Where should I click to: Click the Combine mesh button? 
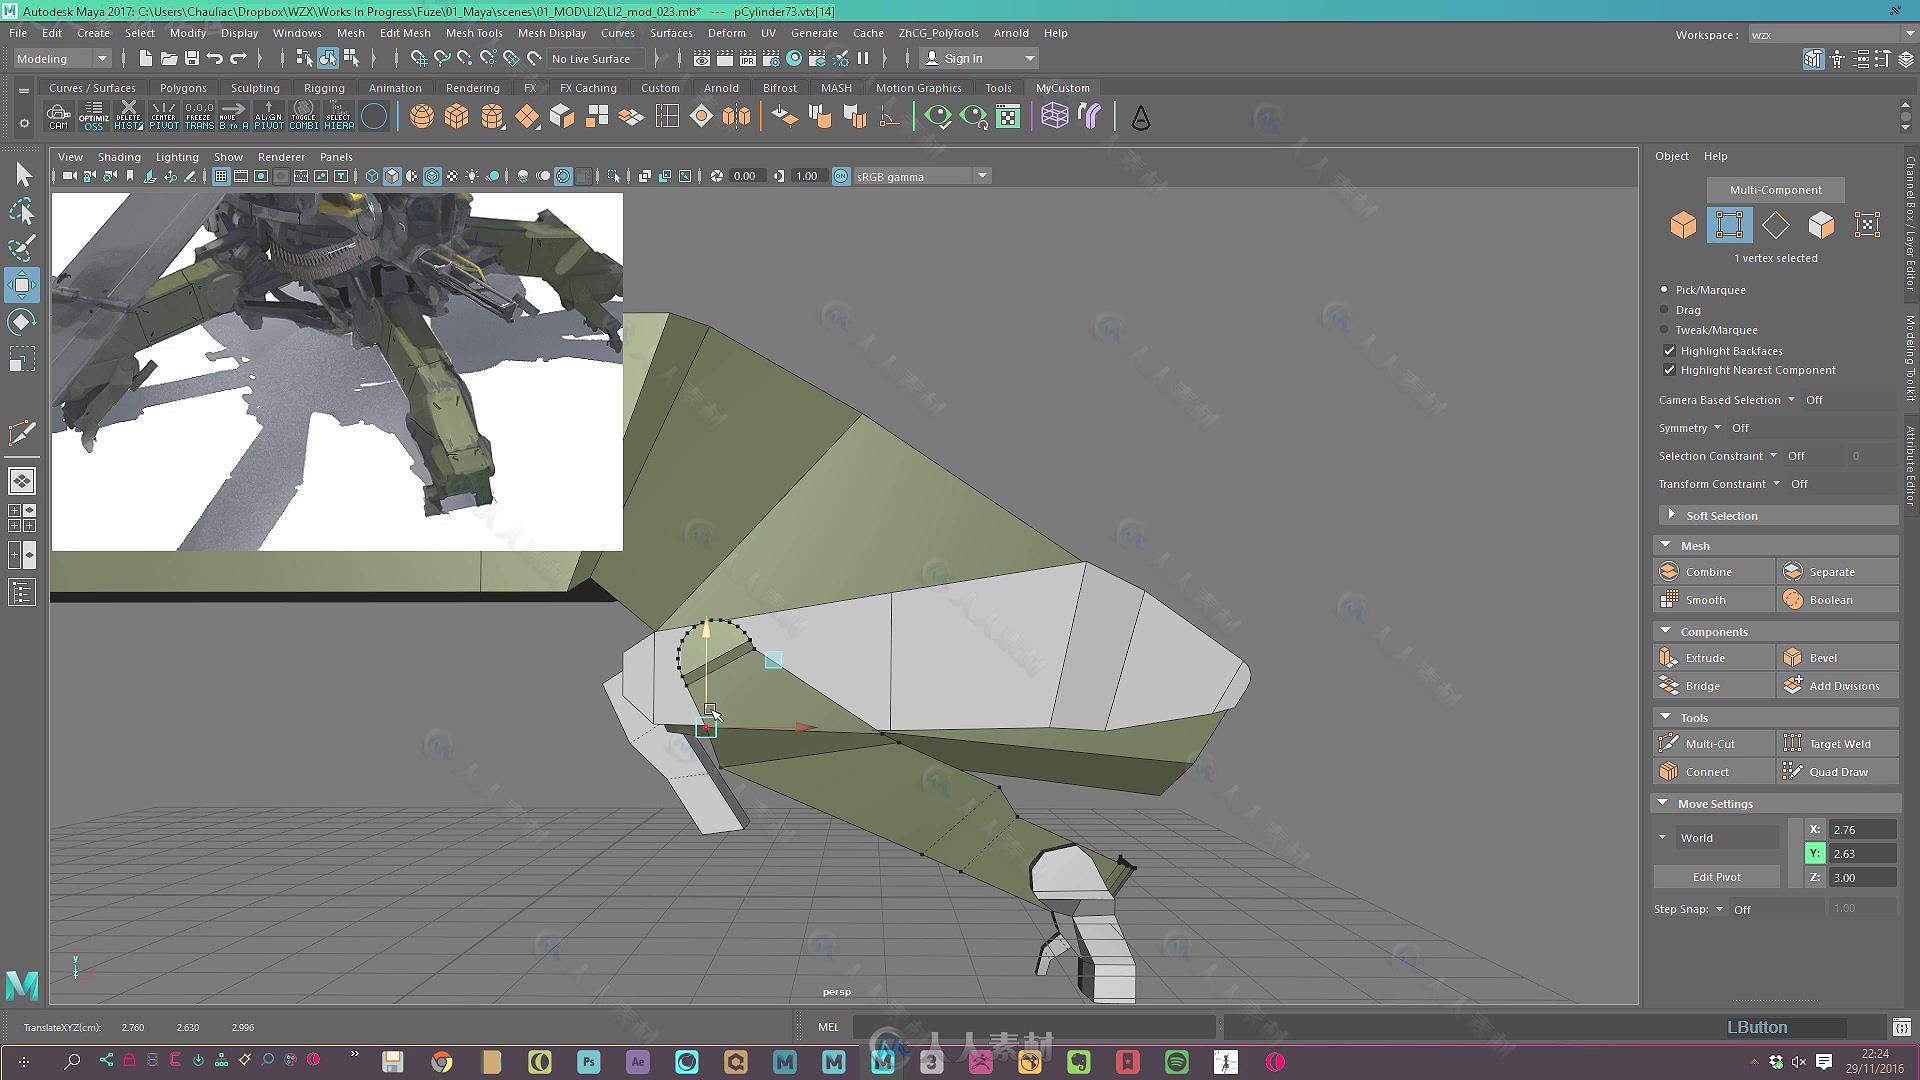[1709, 571]
